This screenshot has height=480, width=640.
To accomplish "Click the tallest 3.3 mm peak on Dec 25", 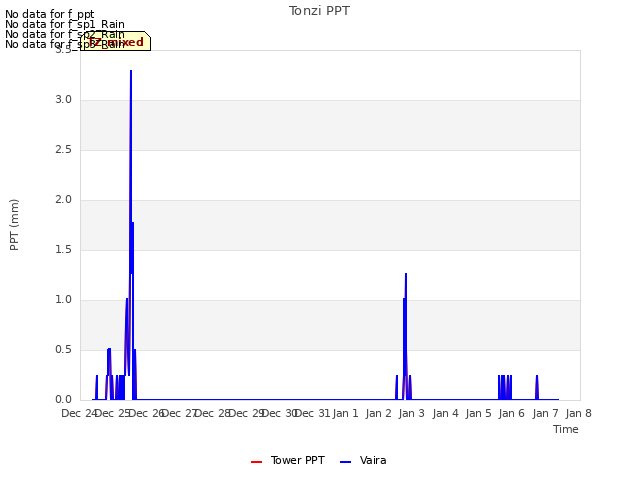I will coord(131,71).
